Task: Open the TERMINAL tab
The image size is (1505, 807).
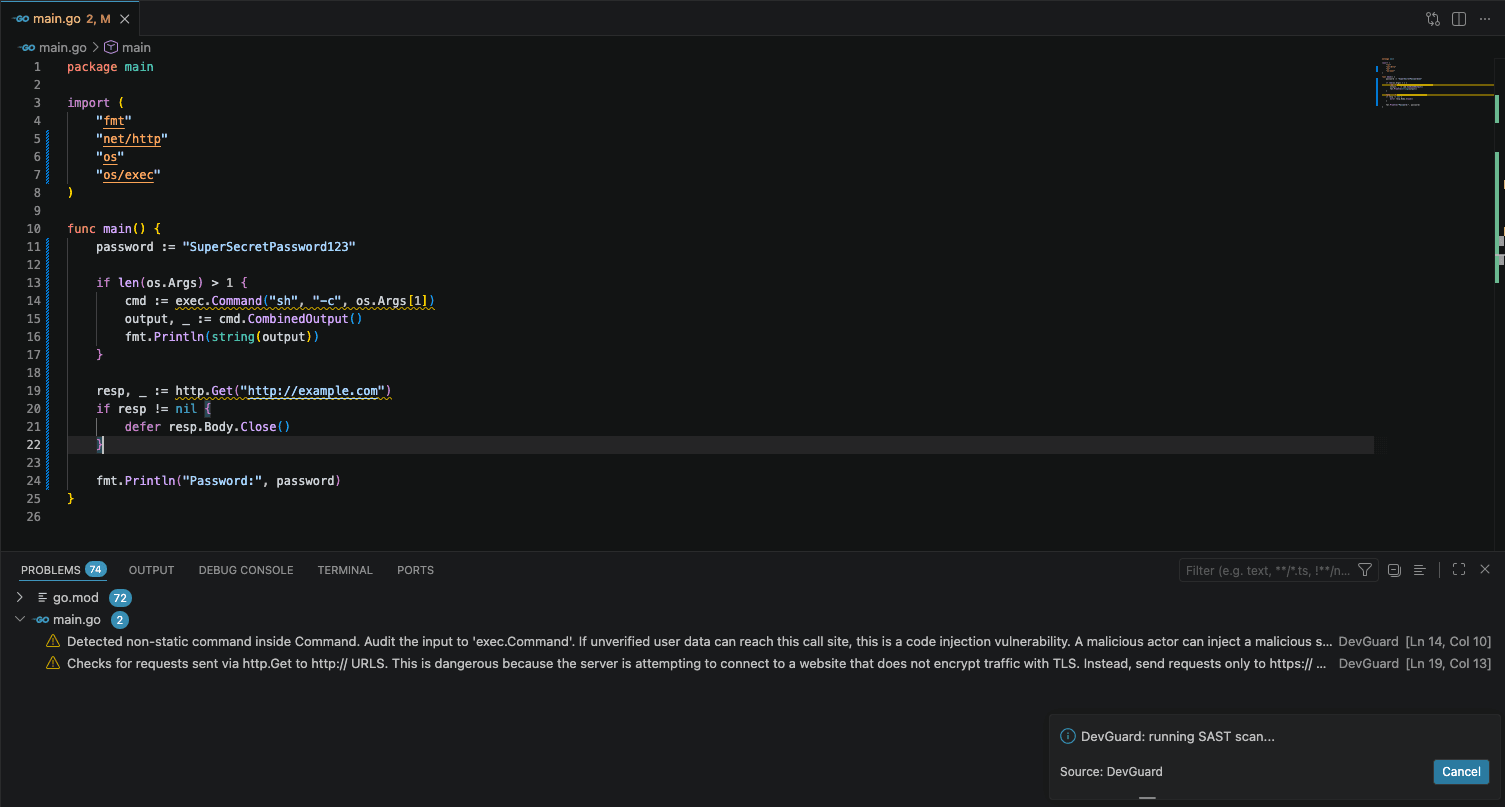Action: pyautogui.click(x=345, y=570)
